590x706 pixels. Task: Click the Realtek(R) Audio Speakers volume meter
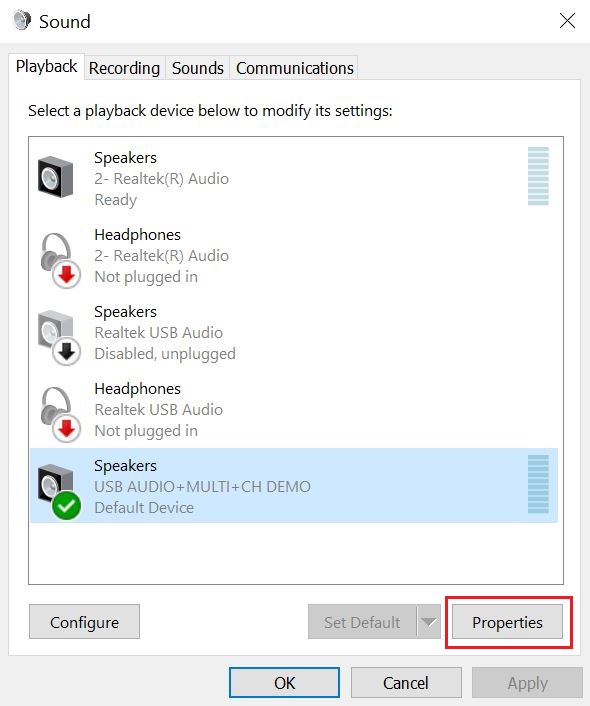[538, 176]
